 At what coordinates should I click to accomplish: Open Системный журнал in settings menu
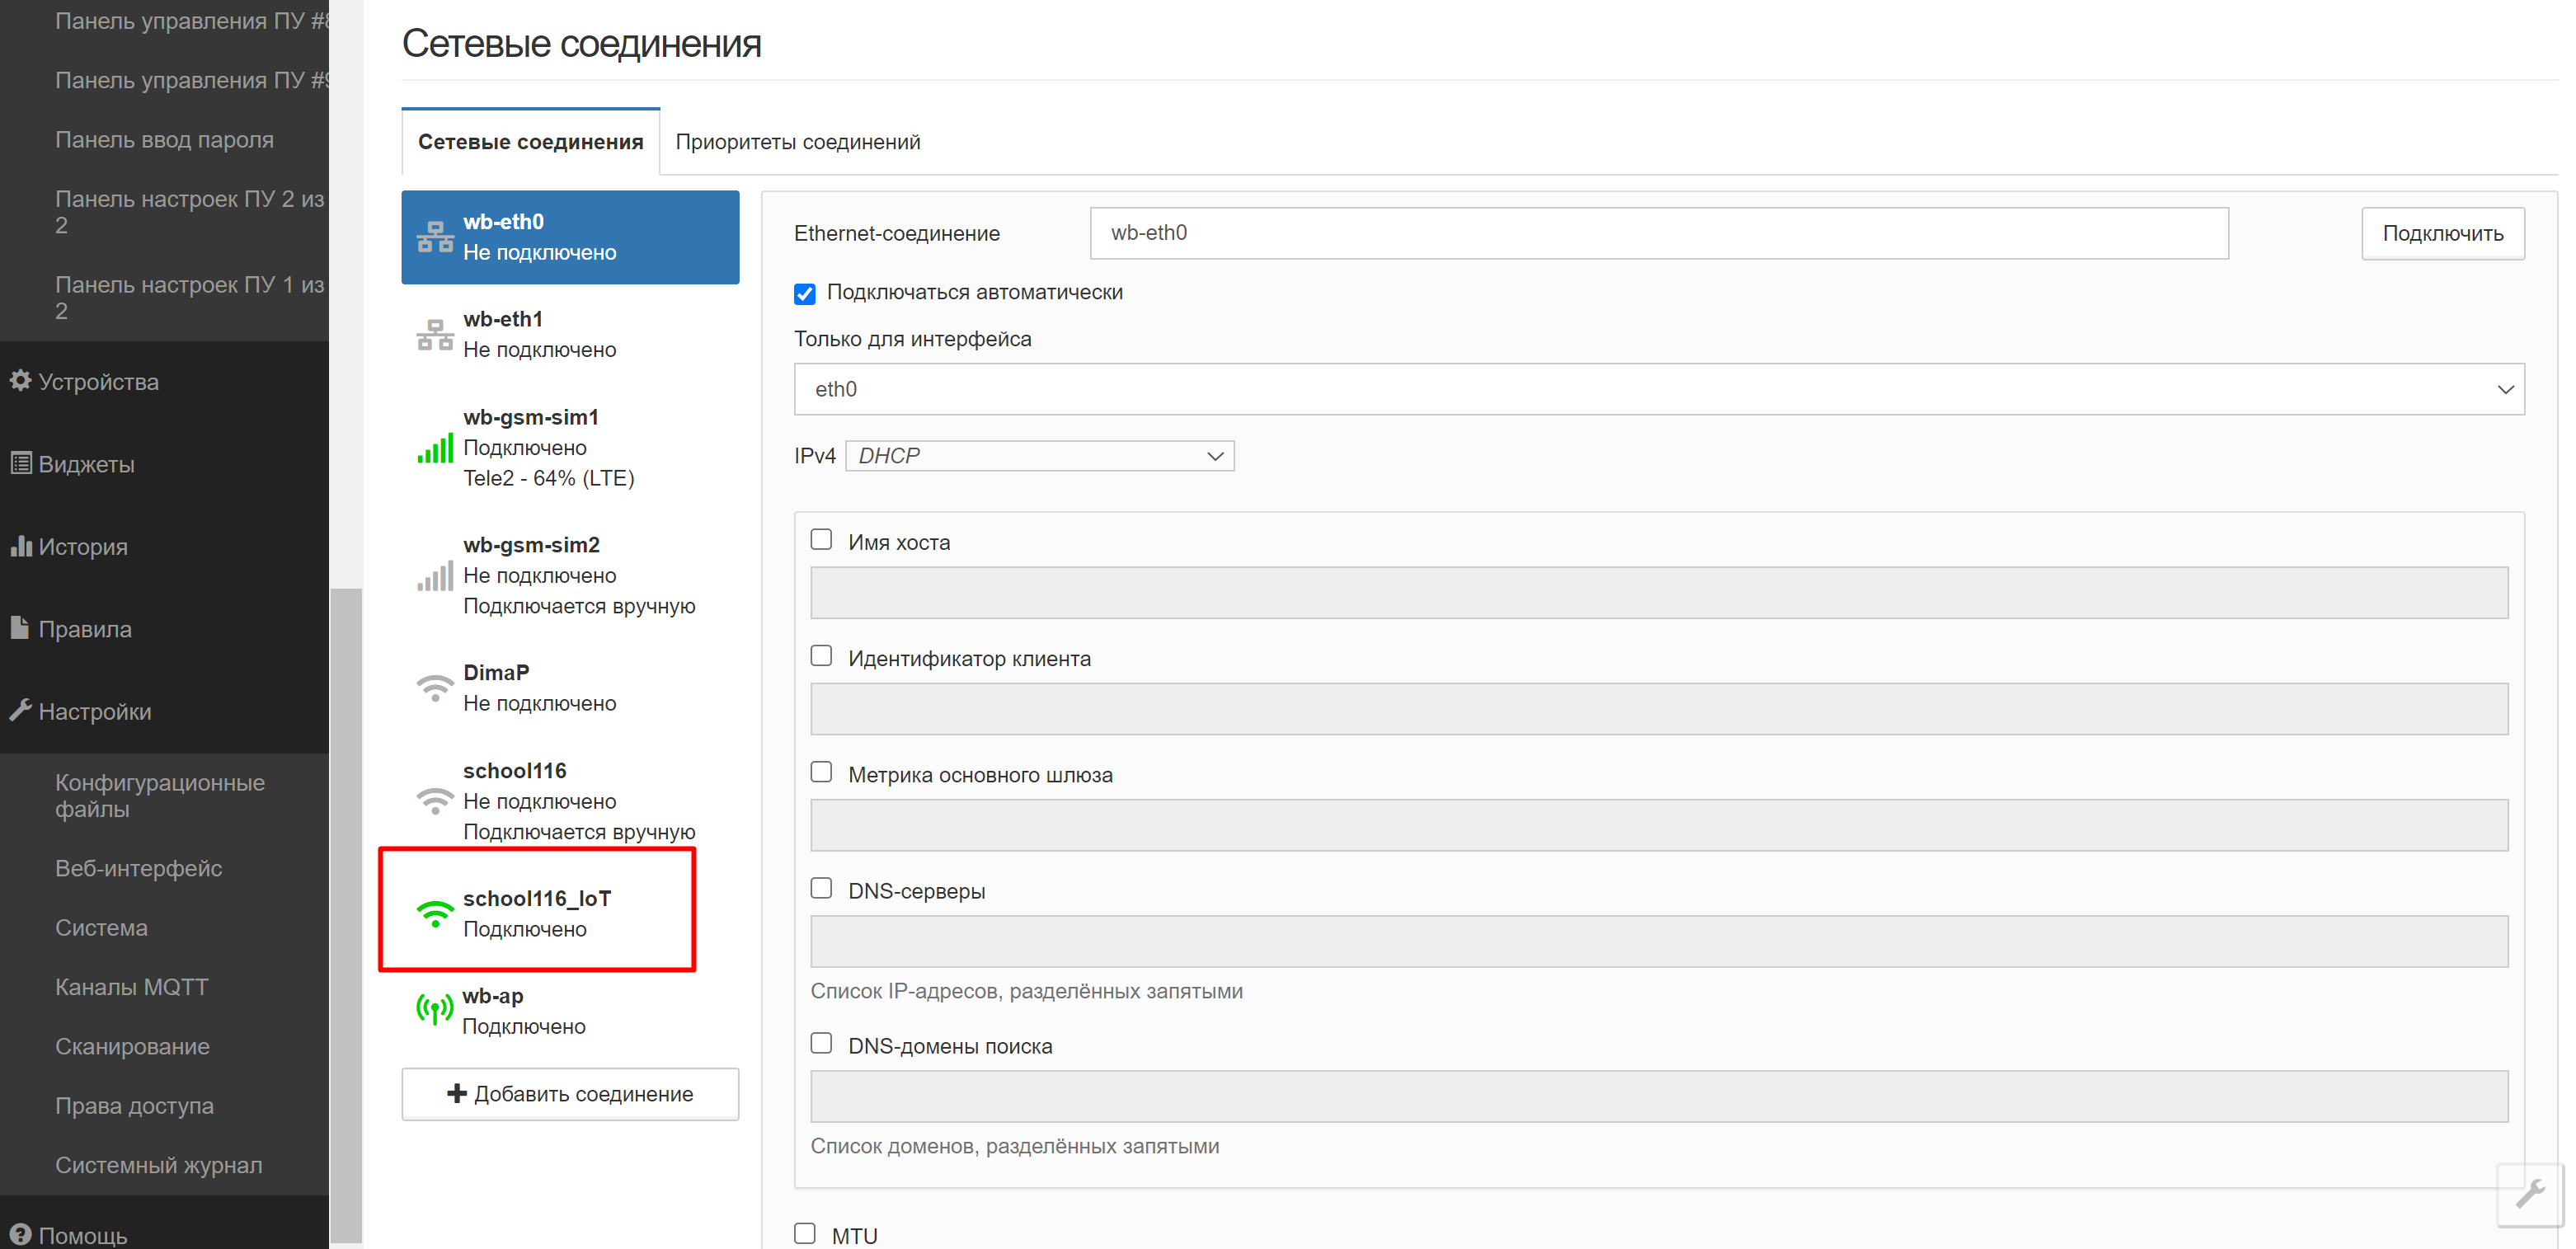point(158,1165)
